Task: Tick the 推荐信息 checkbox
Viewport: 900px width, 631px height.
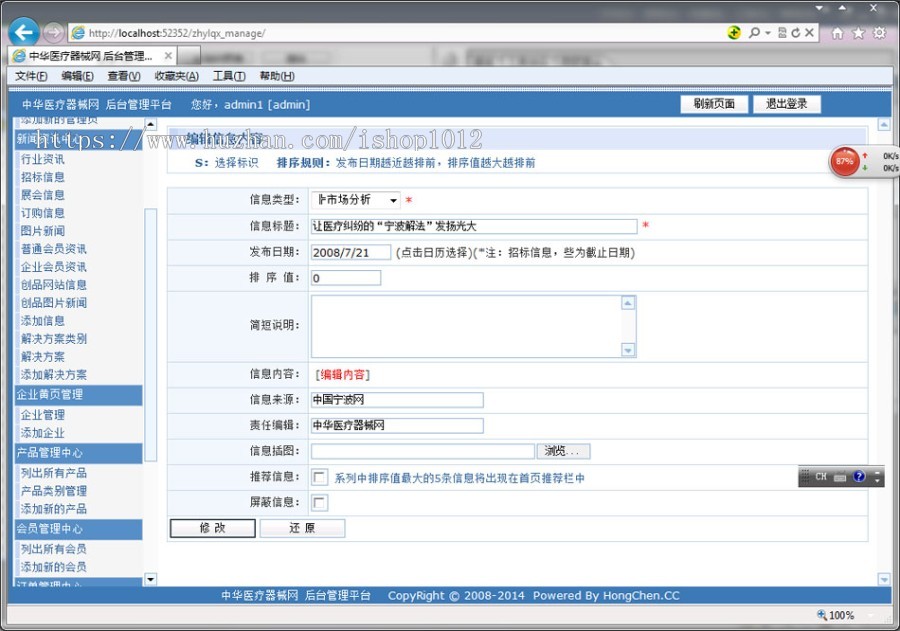Action: coord(319,477)
